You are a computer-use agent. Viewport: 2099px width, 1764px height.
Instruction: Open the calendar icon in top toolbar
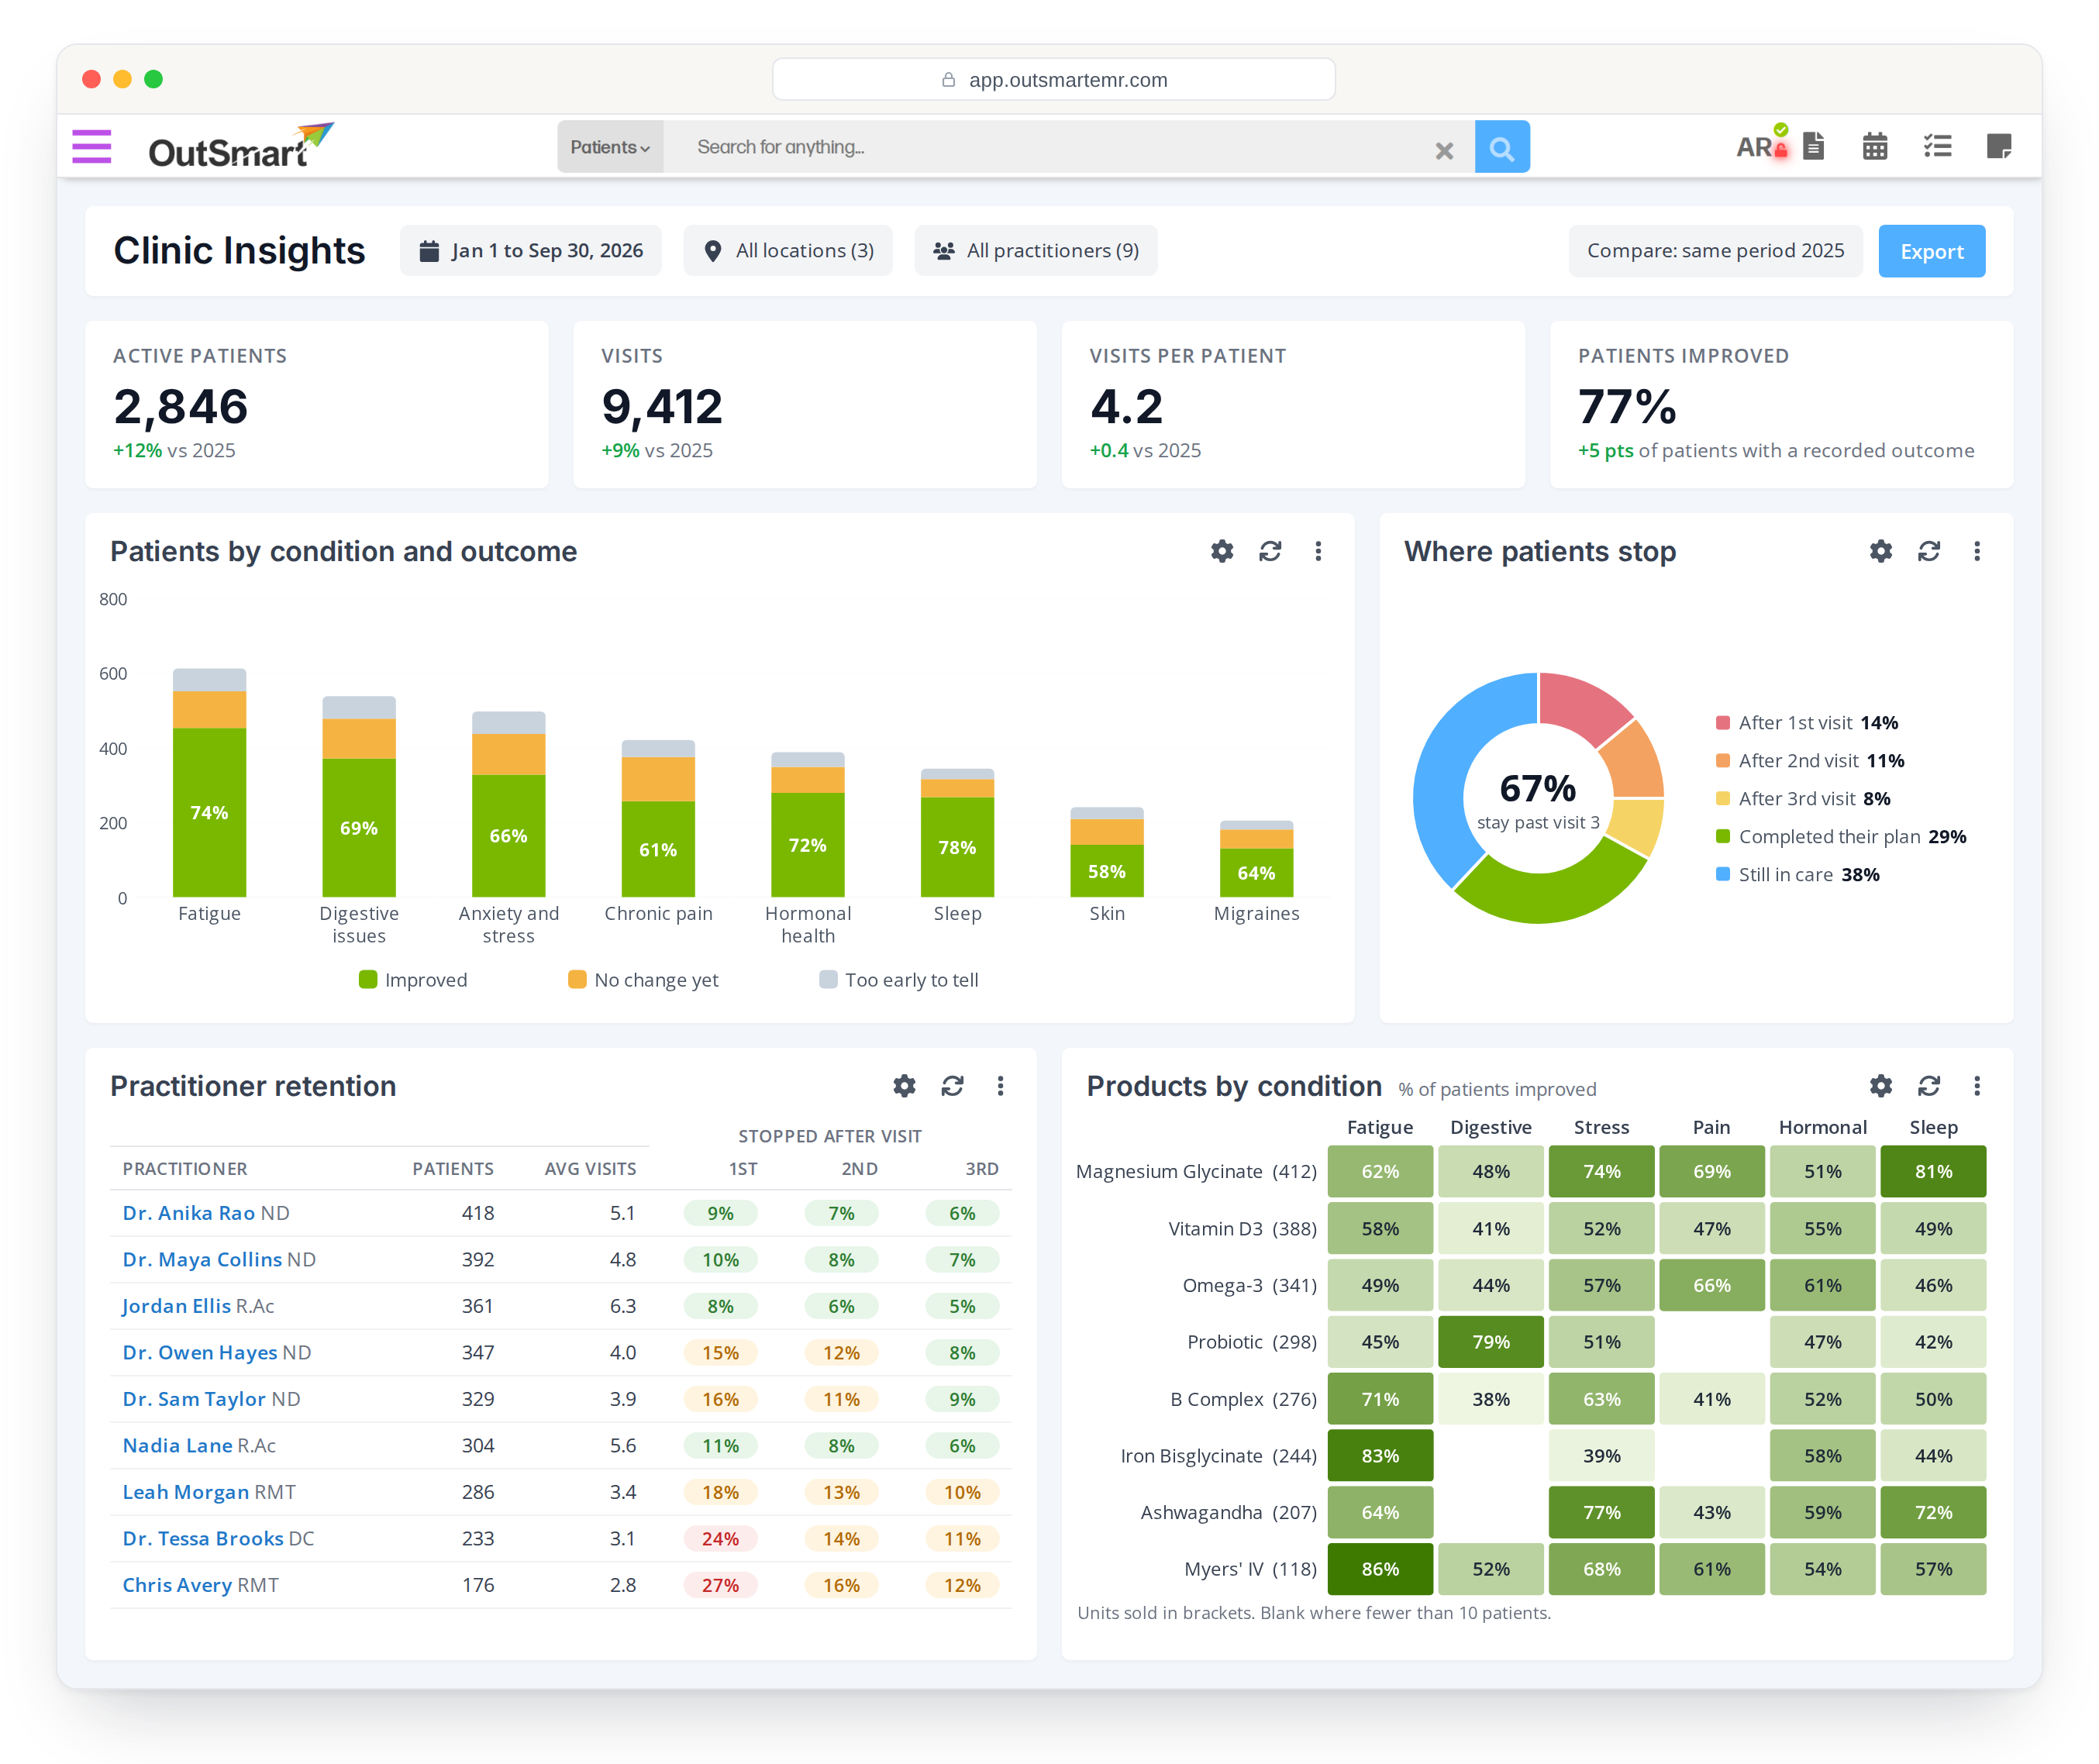pyautogui.click(x=1875, y=146)
